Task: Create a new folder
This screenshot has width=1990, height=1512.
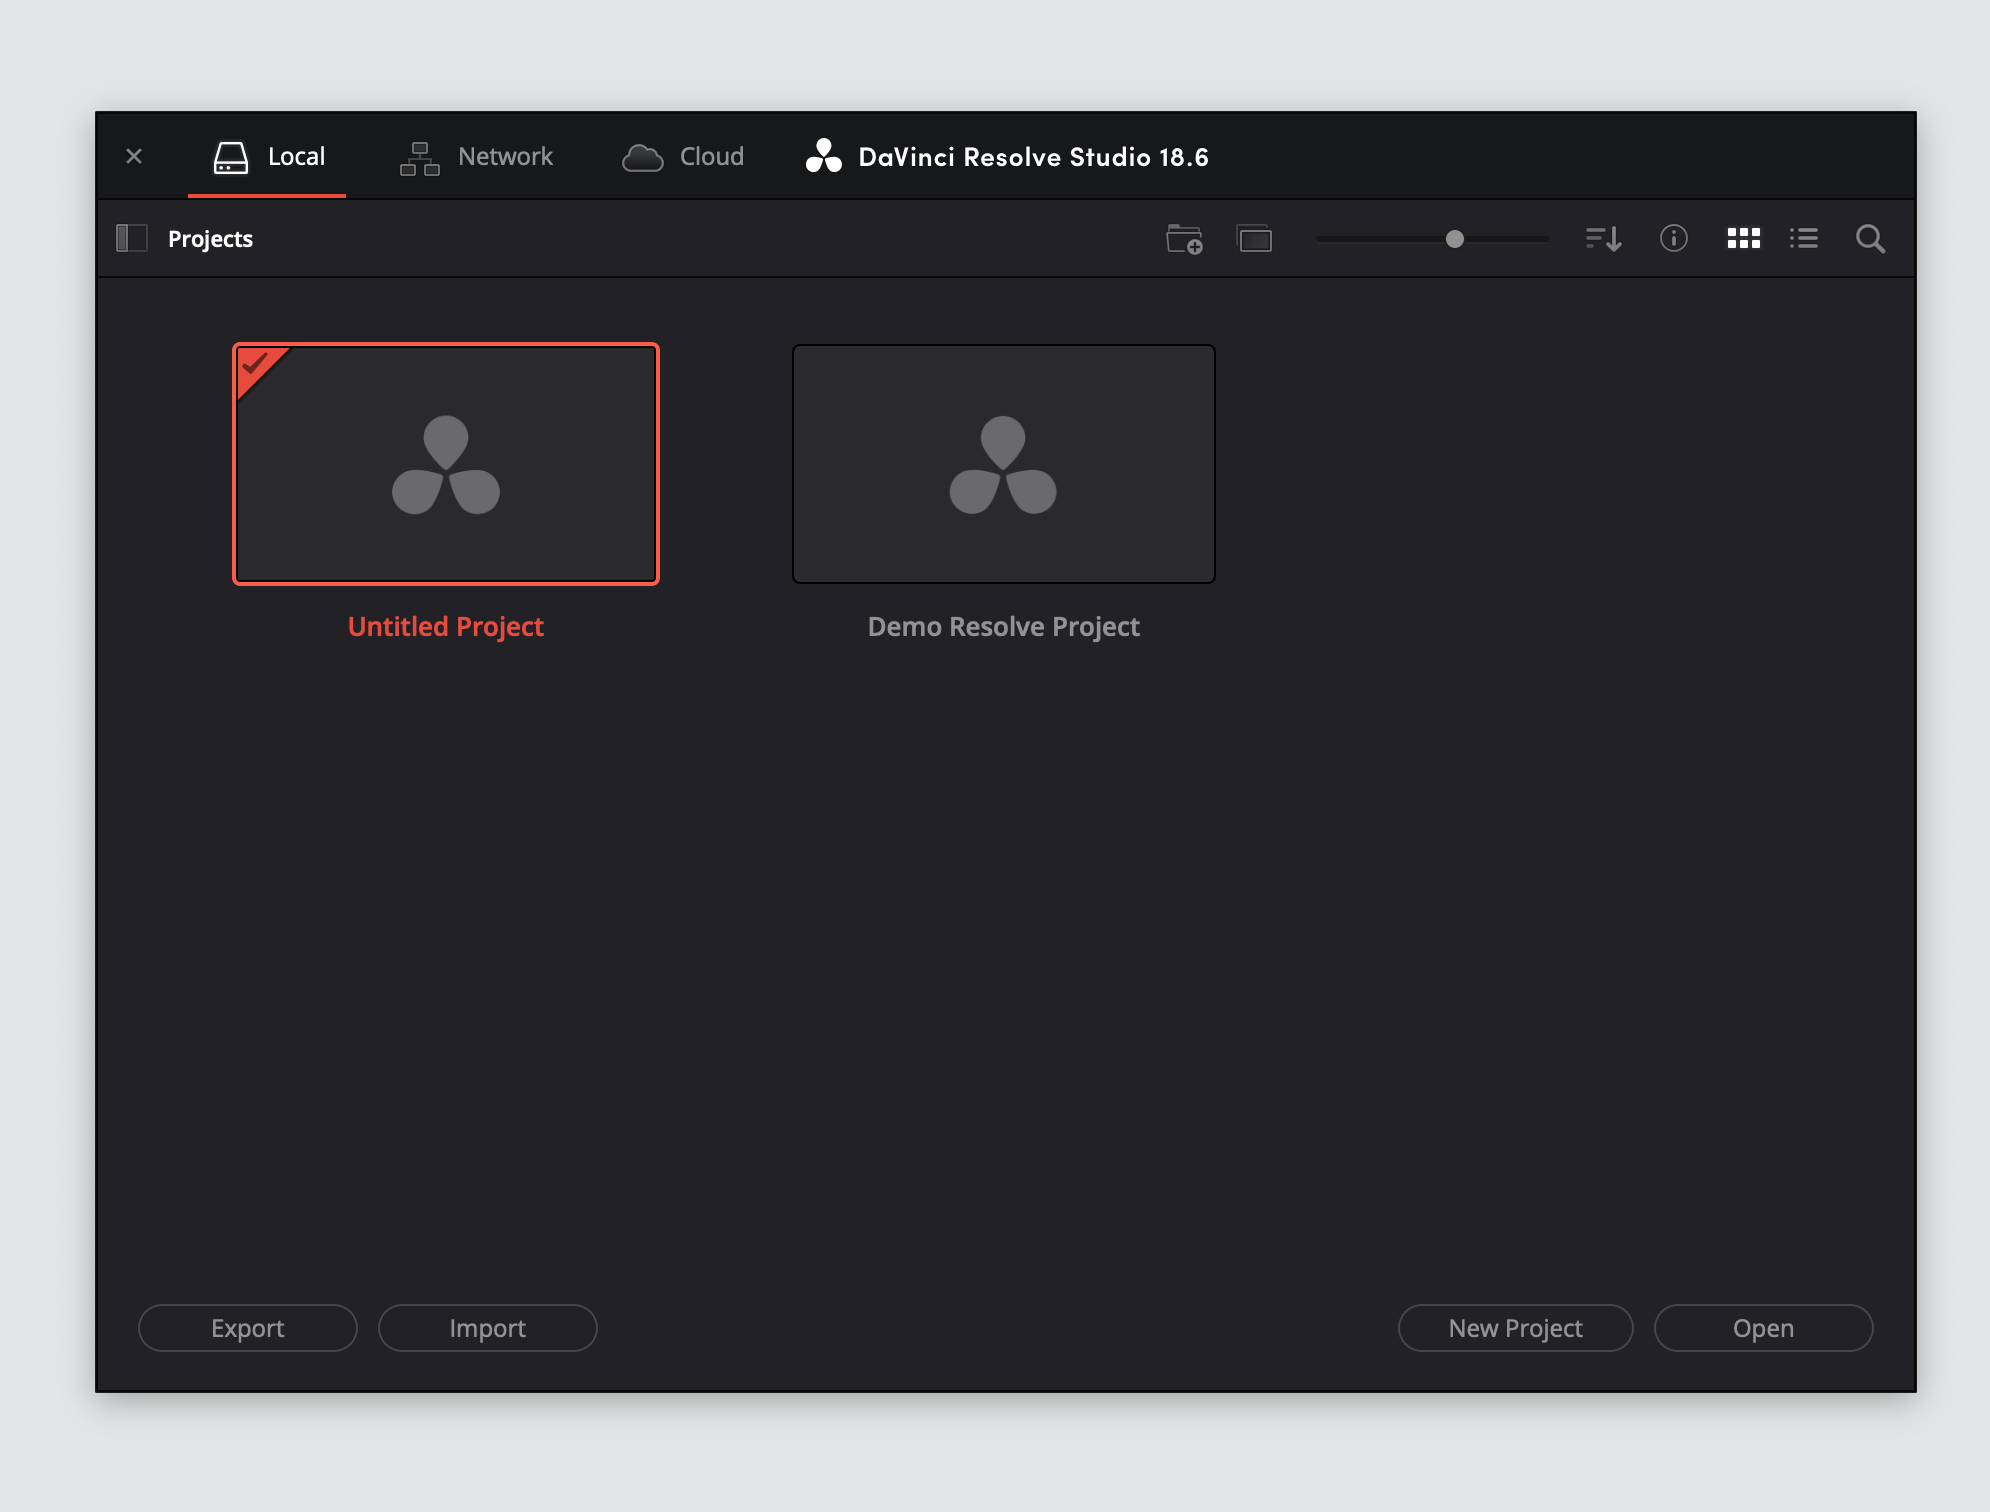Action: (x=1184, y=239)
